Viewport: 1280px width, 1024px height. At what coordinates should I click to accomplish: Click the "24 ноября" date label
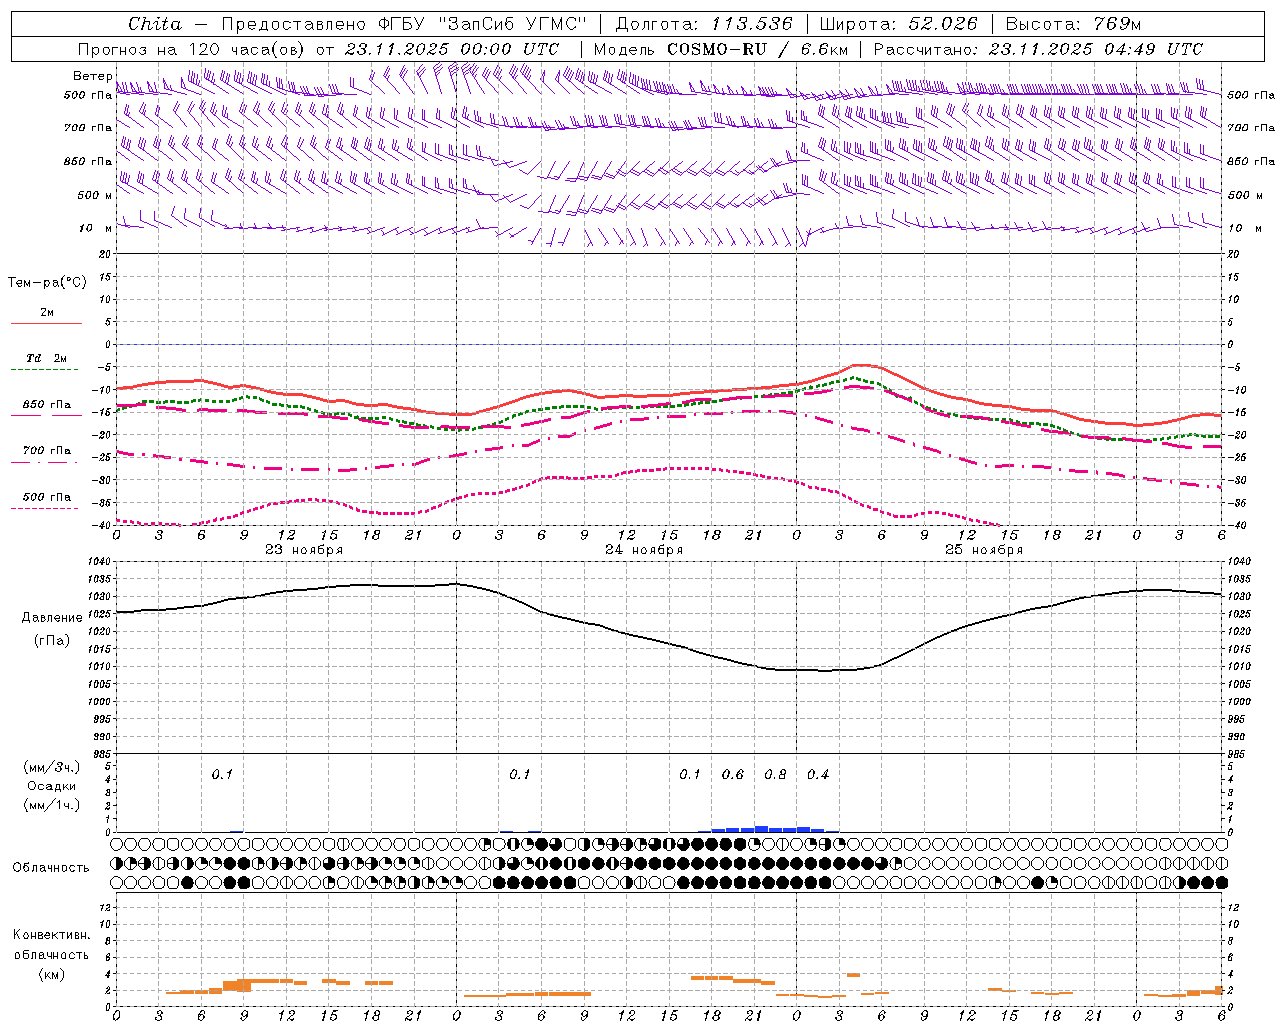tap(644, 550)
